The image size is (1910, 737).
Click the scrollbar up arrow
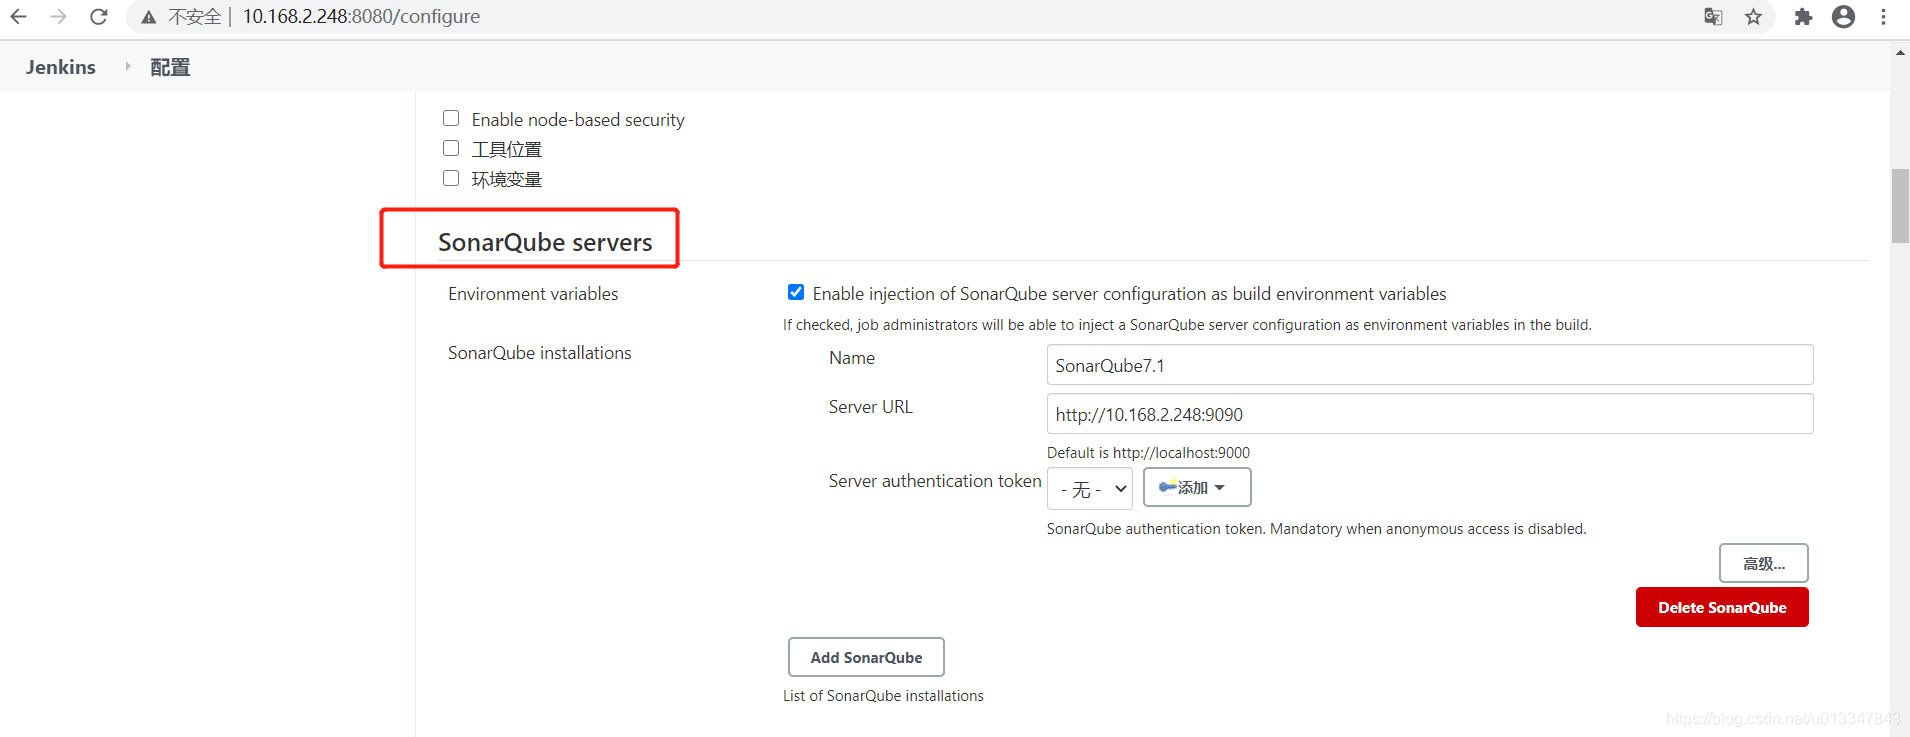1900,52
